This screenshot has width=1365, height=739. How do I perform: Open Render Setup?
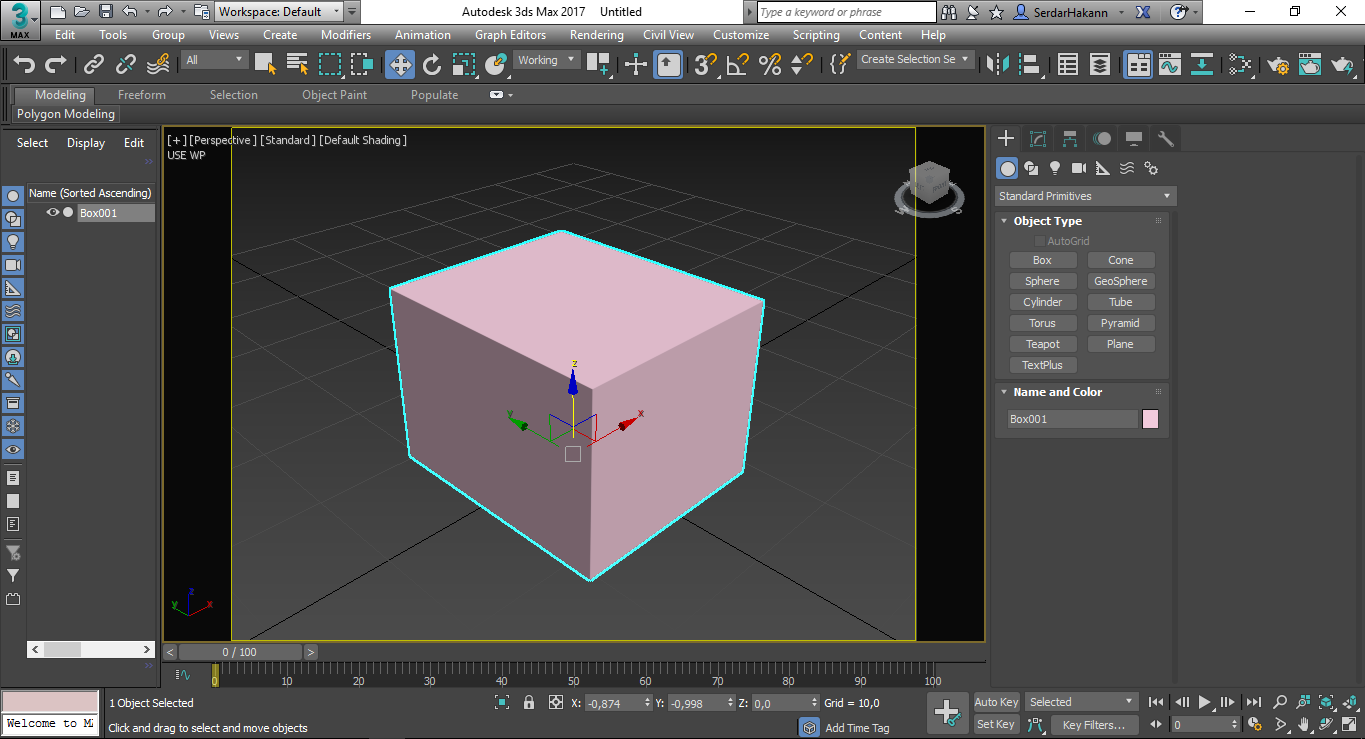1278,64
